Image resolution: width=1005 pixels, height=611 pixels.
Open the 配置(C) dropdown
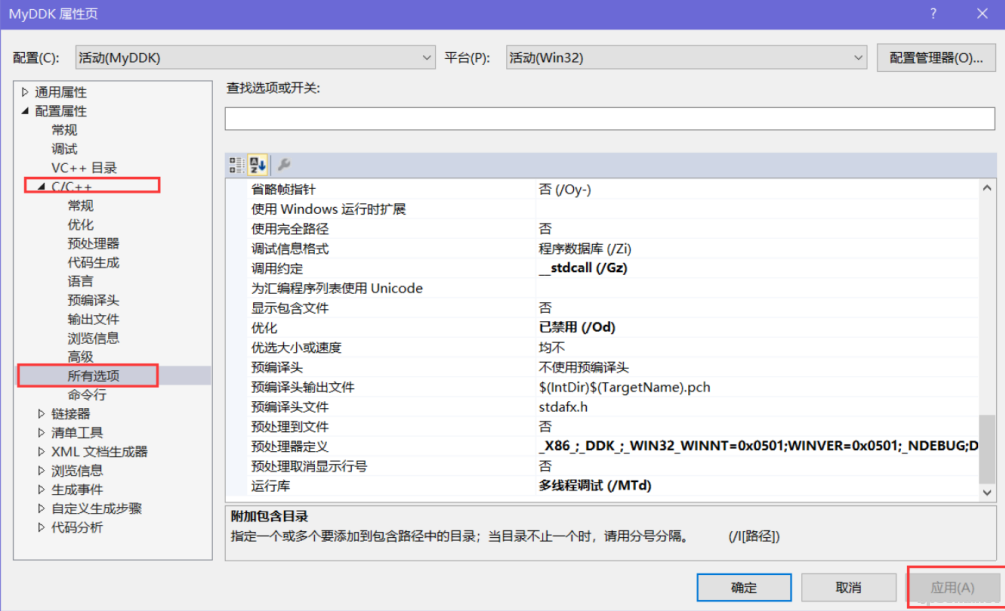pos(255,58)
